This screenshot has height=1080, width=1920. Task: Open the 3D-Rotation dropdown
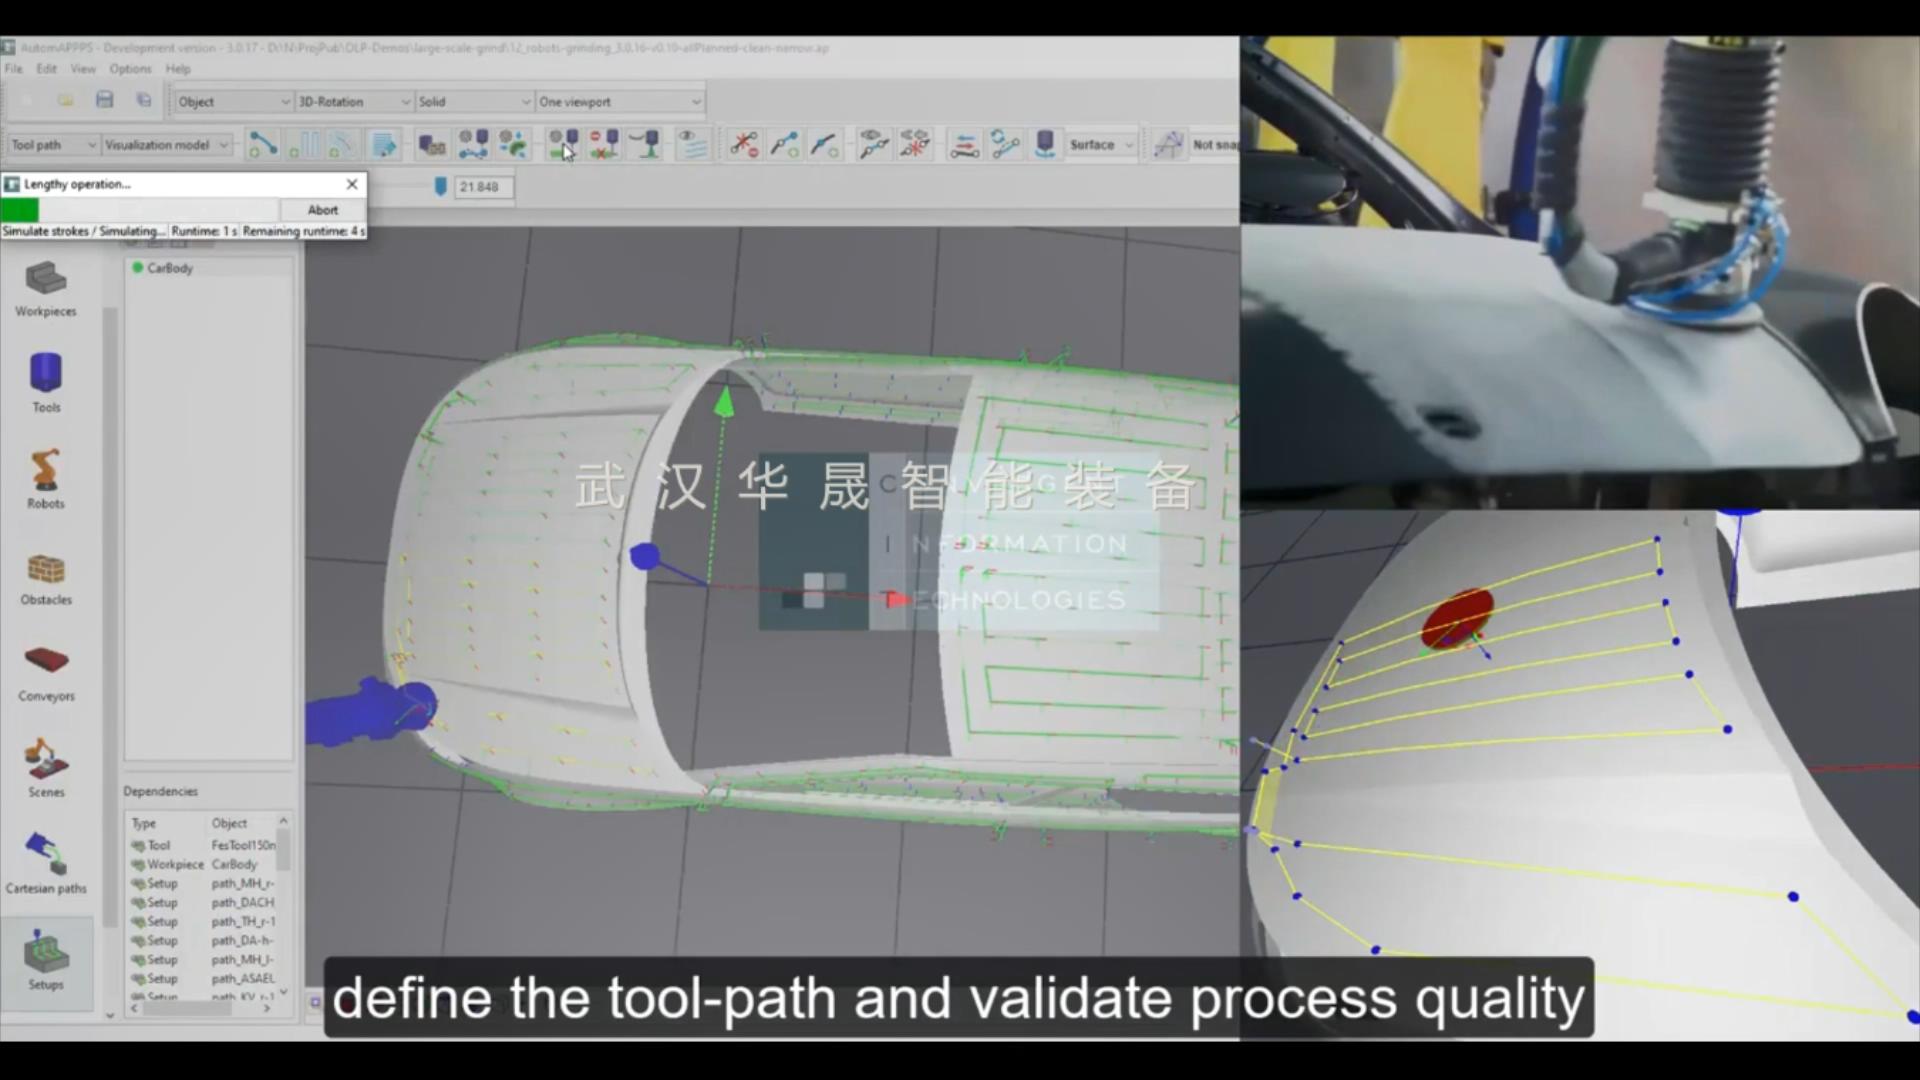click(354, 102)
